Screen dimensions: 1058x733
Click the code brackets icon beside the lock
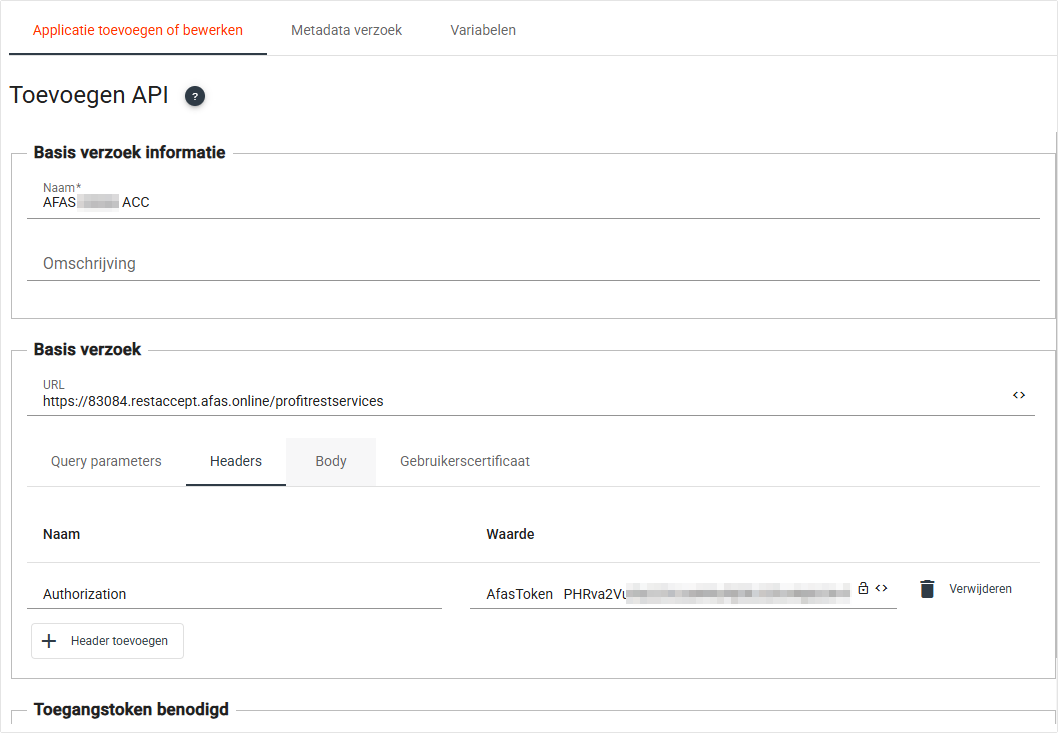pyautogui.click(x=881, y=588)
